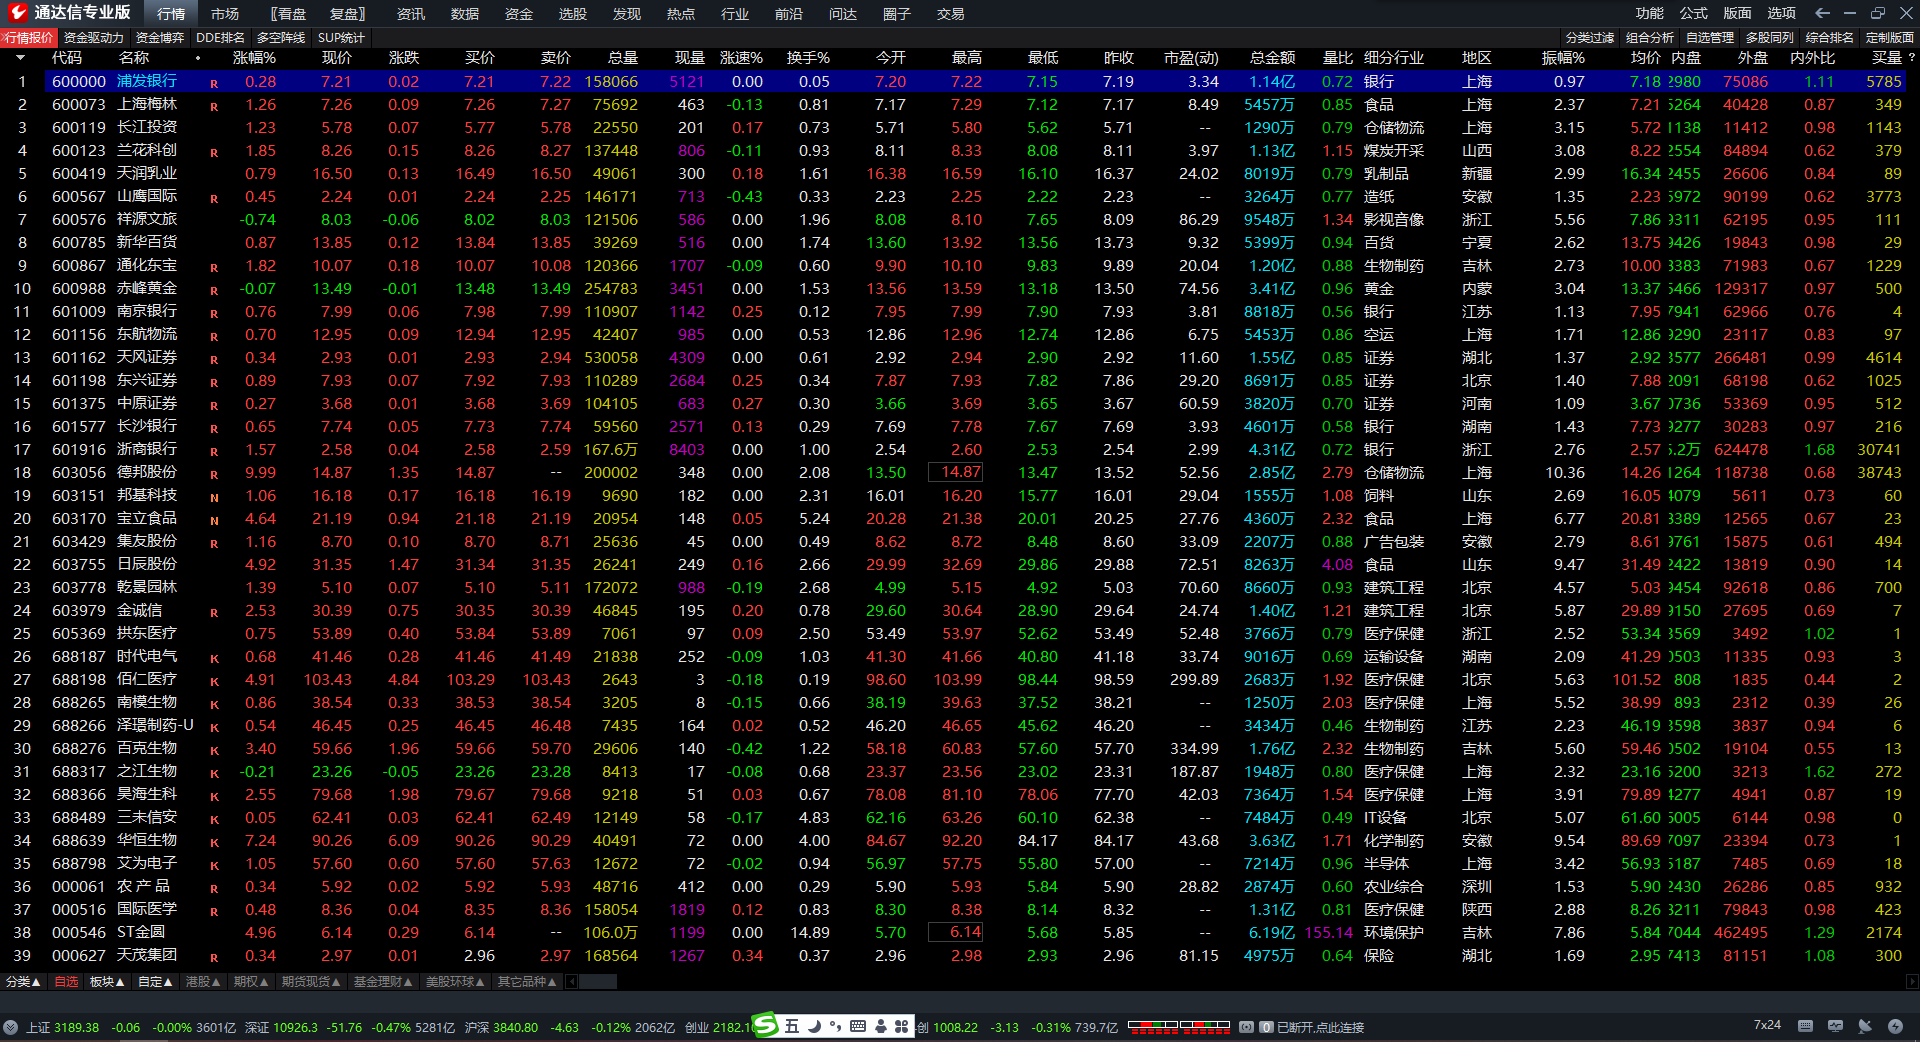Screen dimensions: 1920x1042
Task: Click the person icon on Sogou bar
Action: tap(880, 1026)
